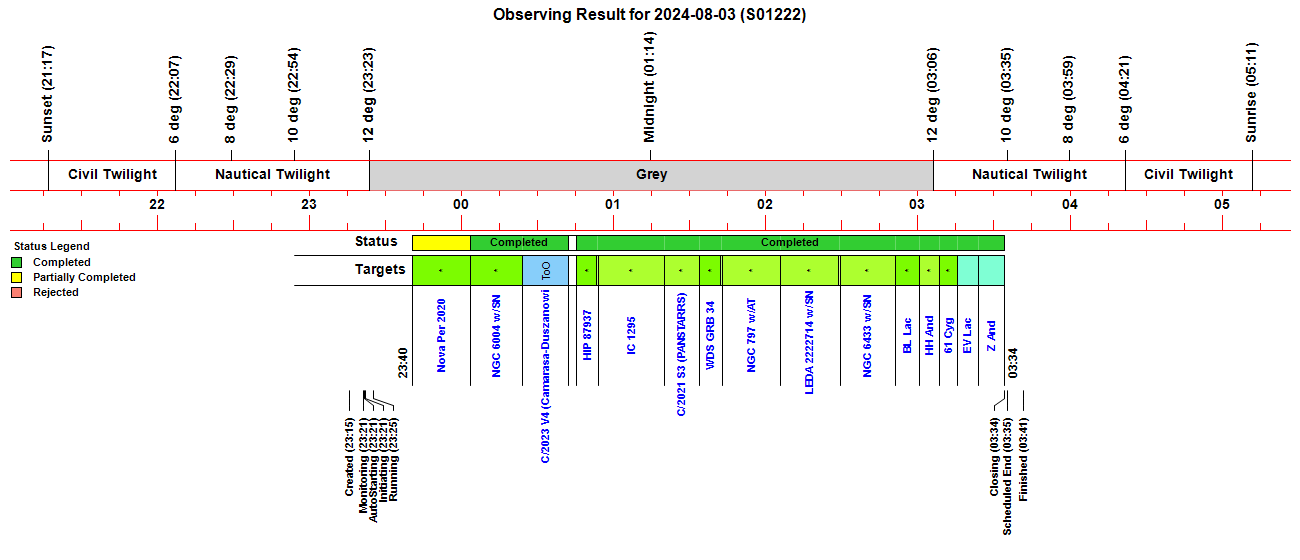Open the NGC 6004 w/SN target link
Viewport: 1300px width, 560px height.
point(496,335)
